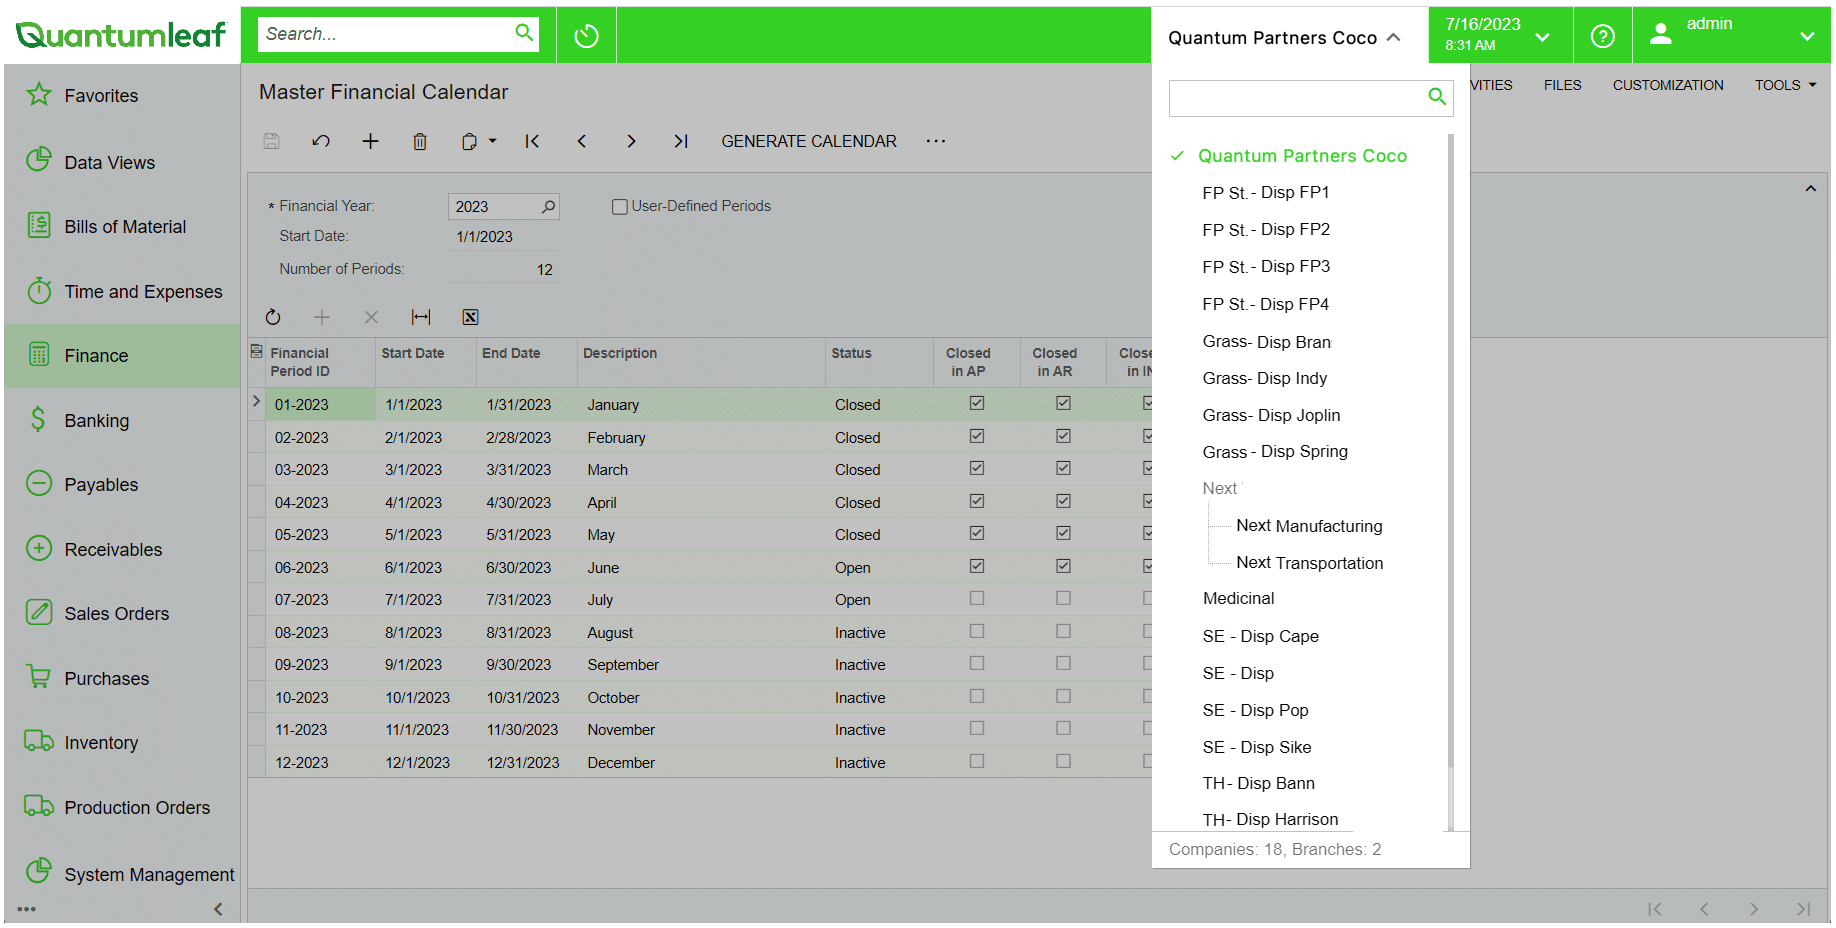Expand the Tools dropdown menu
The height and width of the screenshot is (928, 1836).
pyautogui.click(x=1785, y=85)
